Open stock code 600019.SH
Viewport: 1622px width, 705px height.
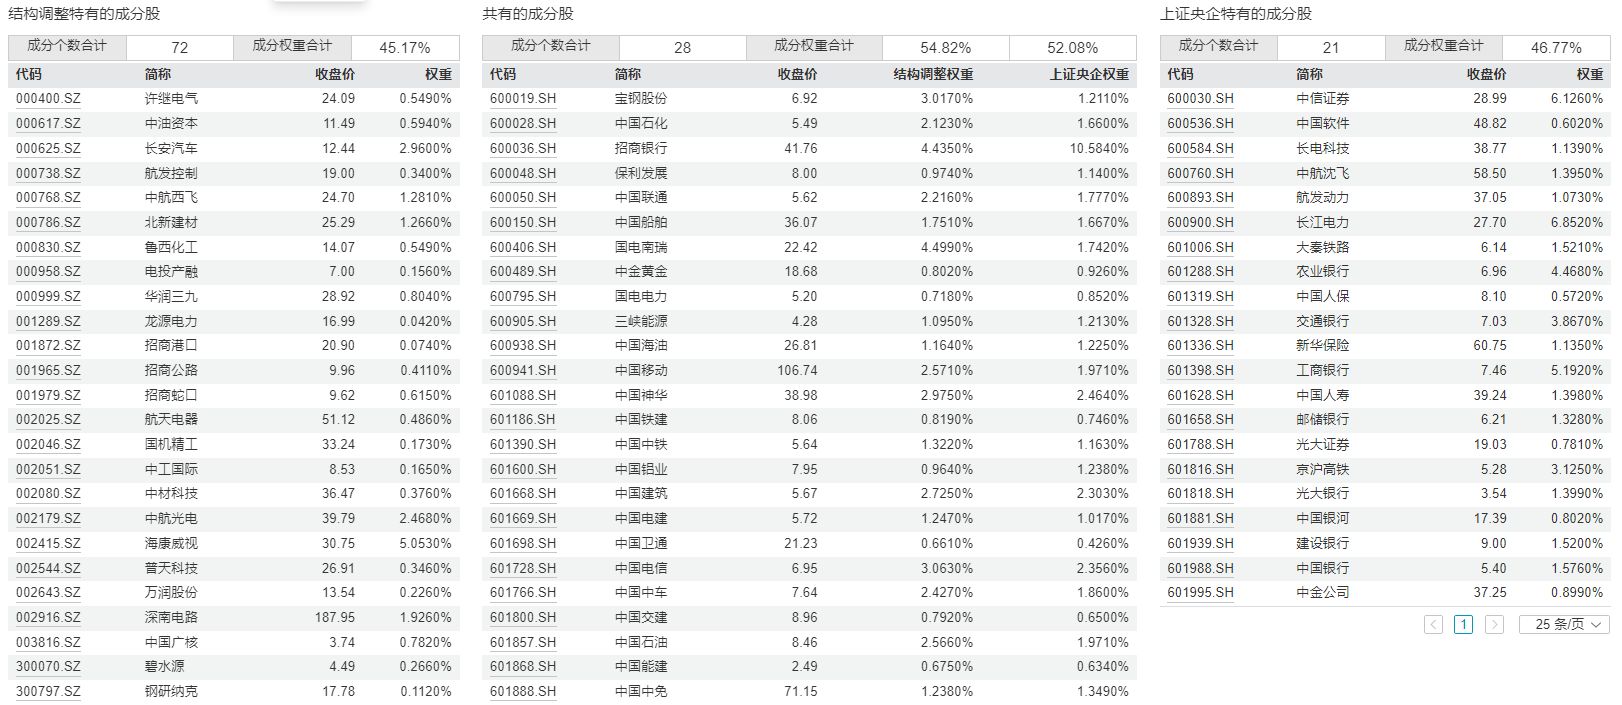523,99
